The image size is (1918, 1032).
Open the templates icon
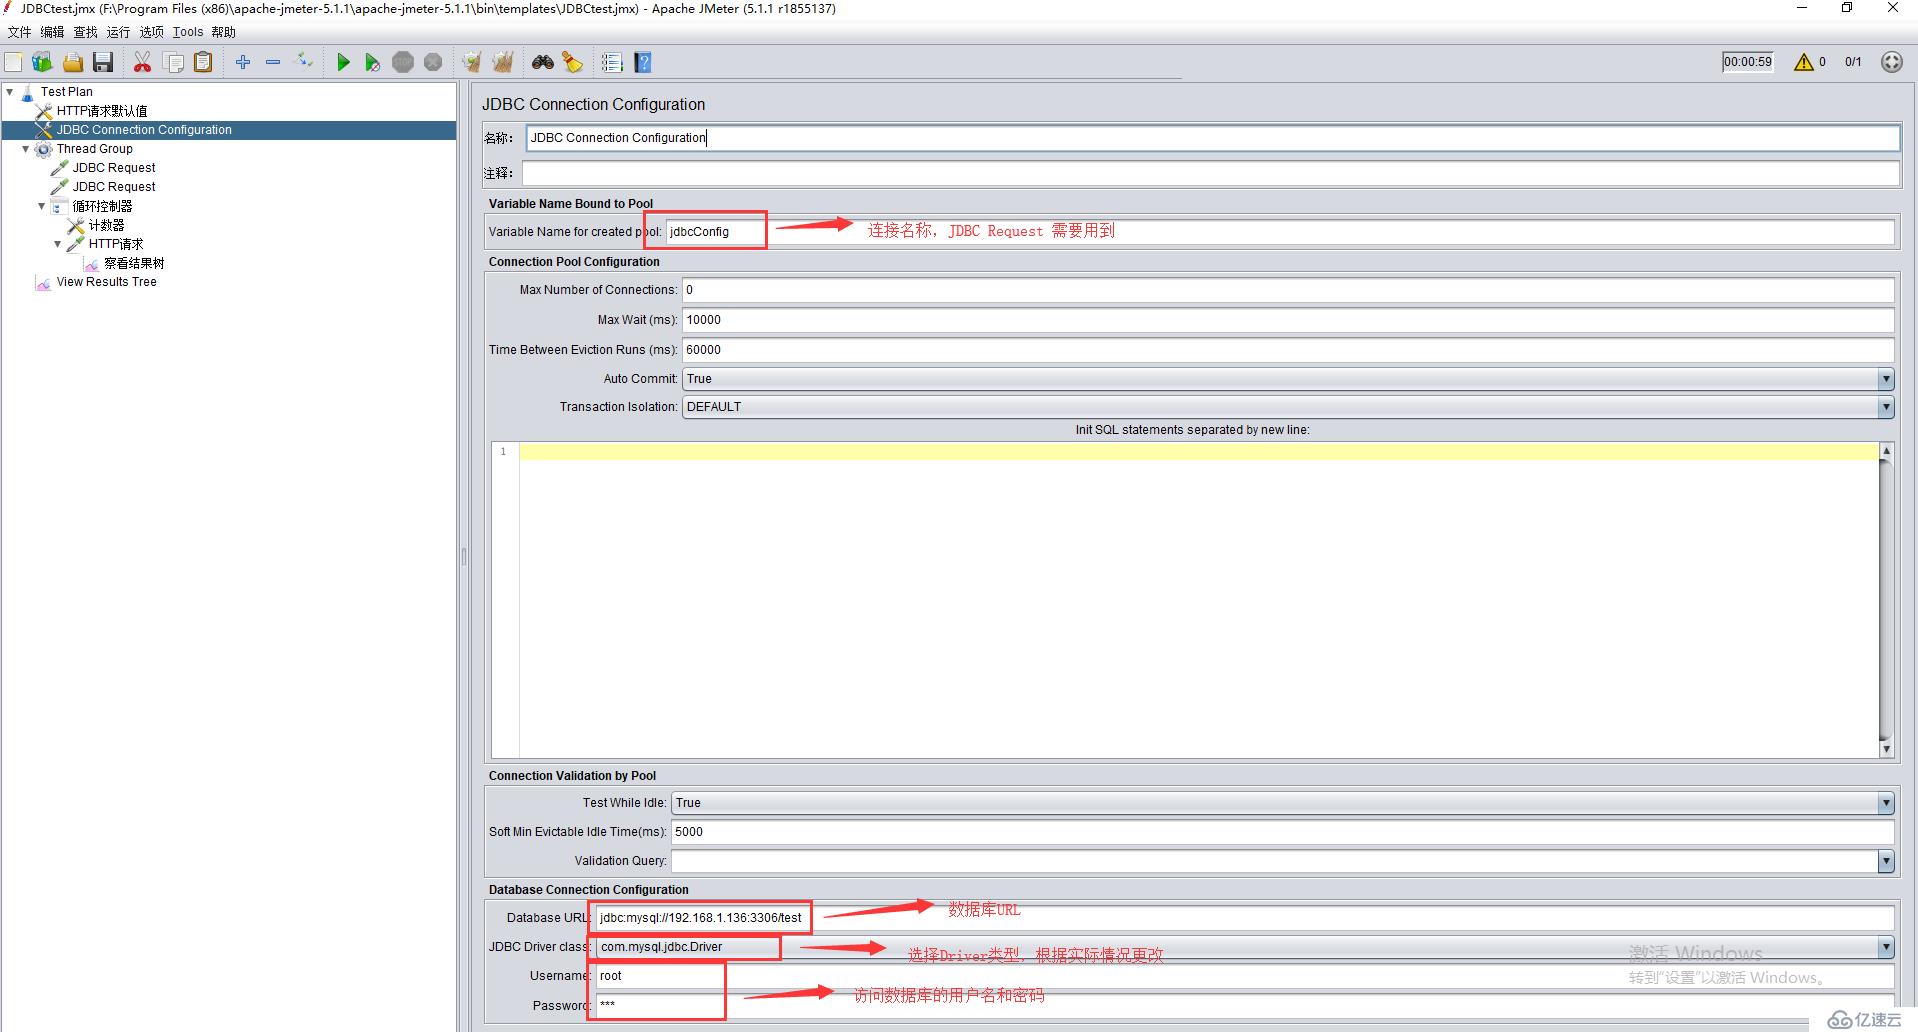43,62
